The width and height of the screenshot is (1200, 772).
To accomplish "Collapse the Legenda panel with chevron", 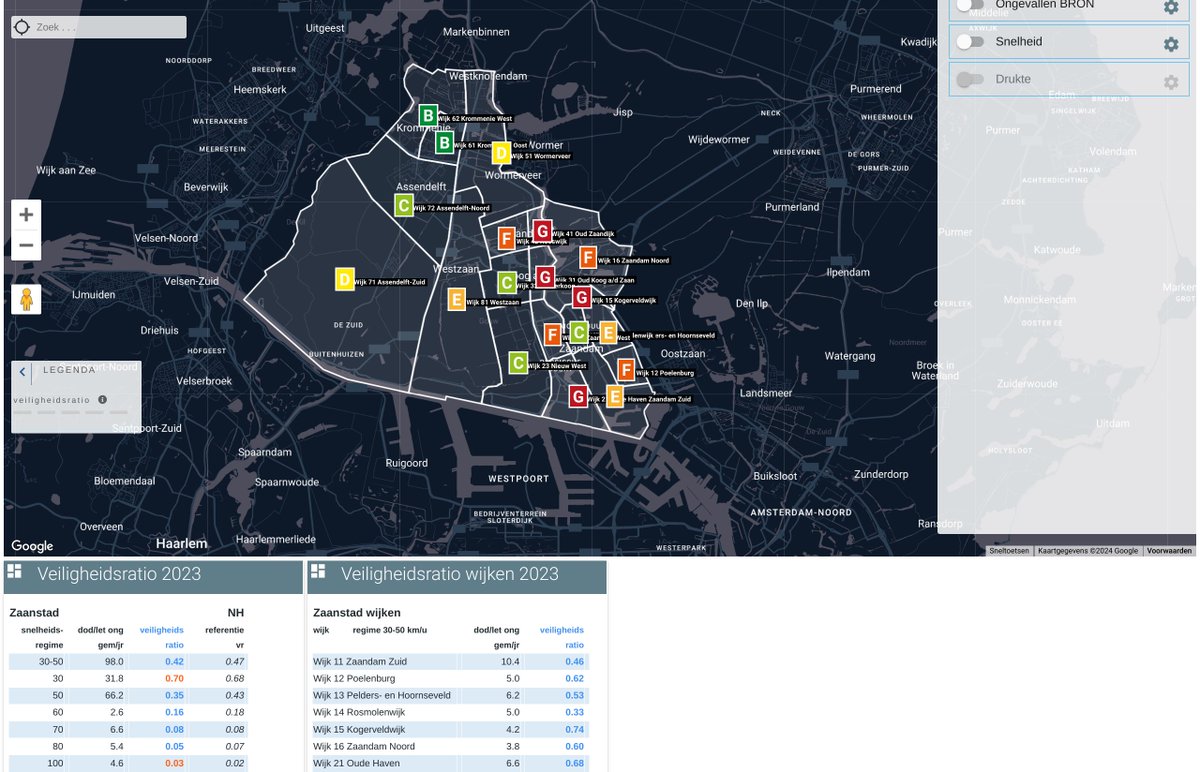I will 22,371.
